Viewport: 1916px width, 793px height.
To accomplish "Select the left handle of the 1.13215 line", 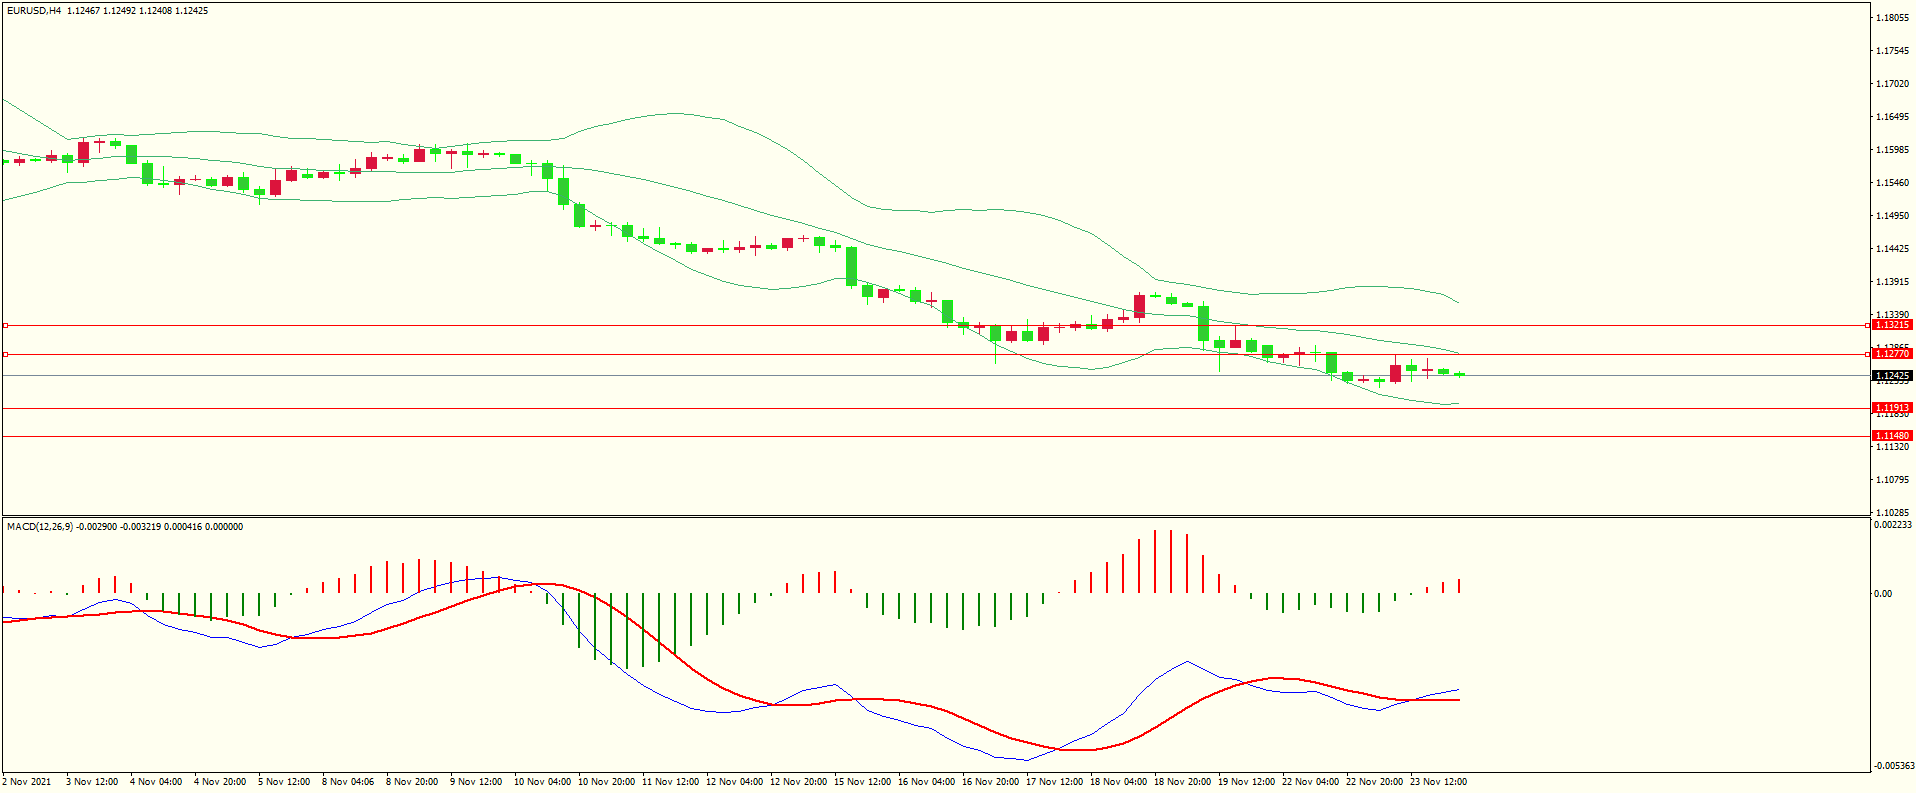I will [x=5, y=325].
